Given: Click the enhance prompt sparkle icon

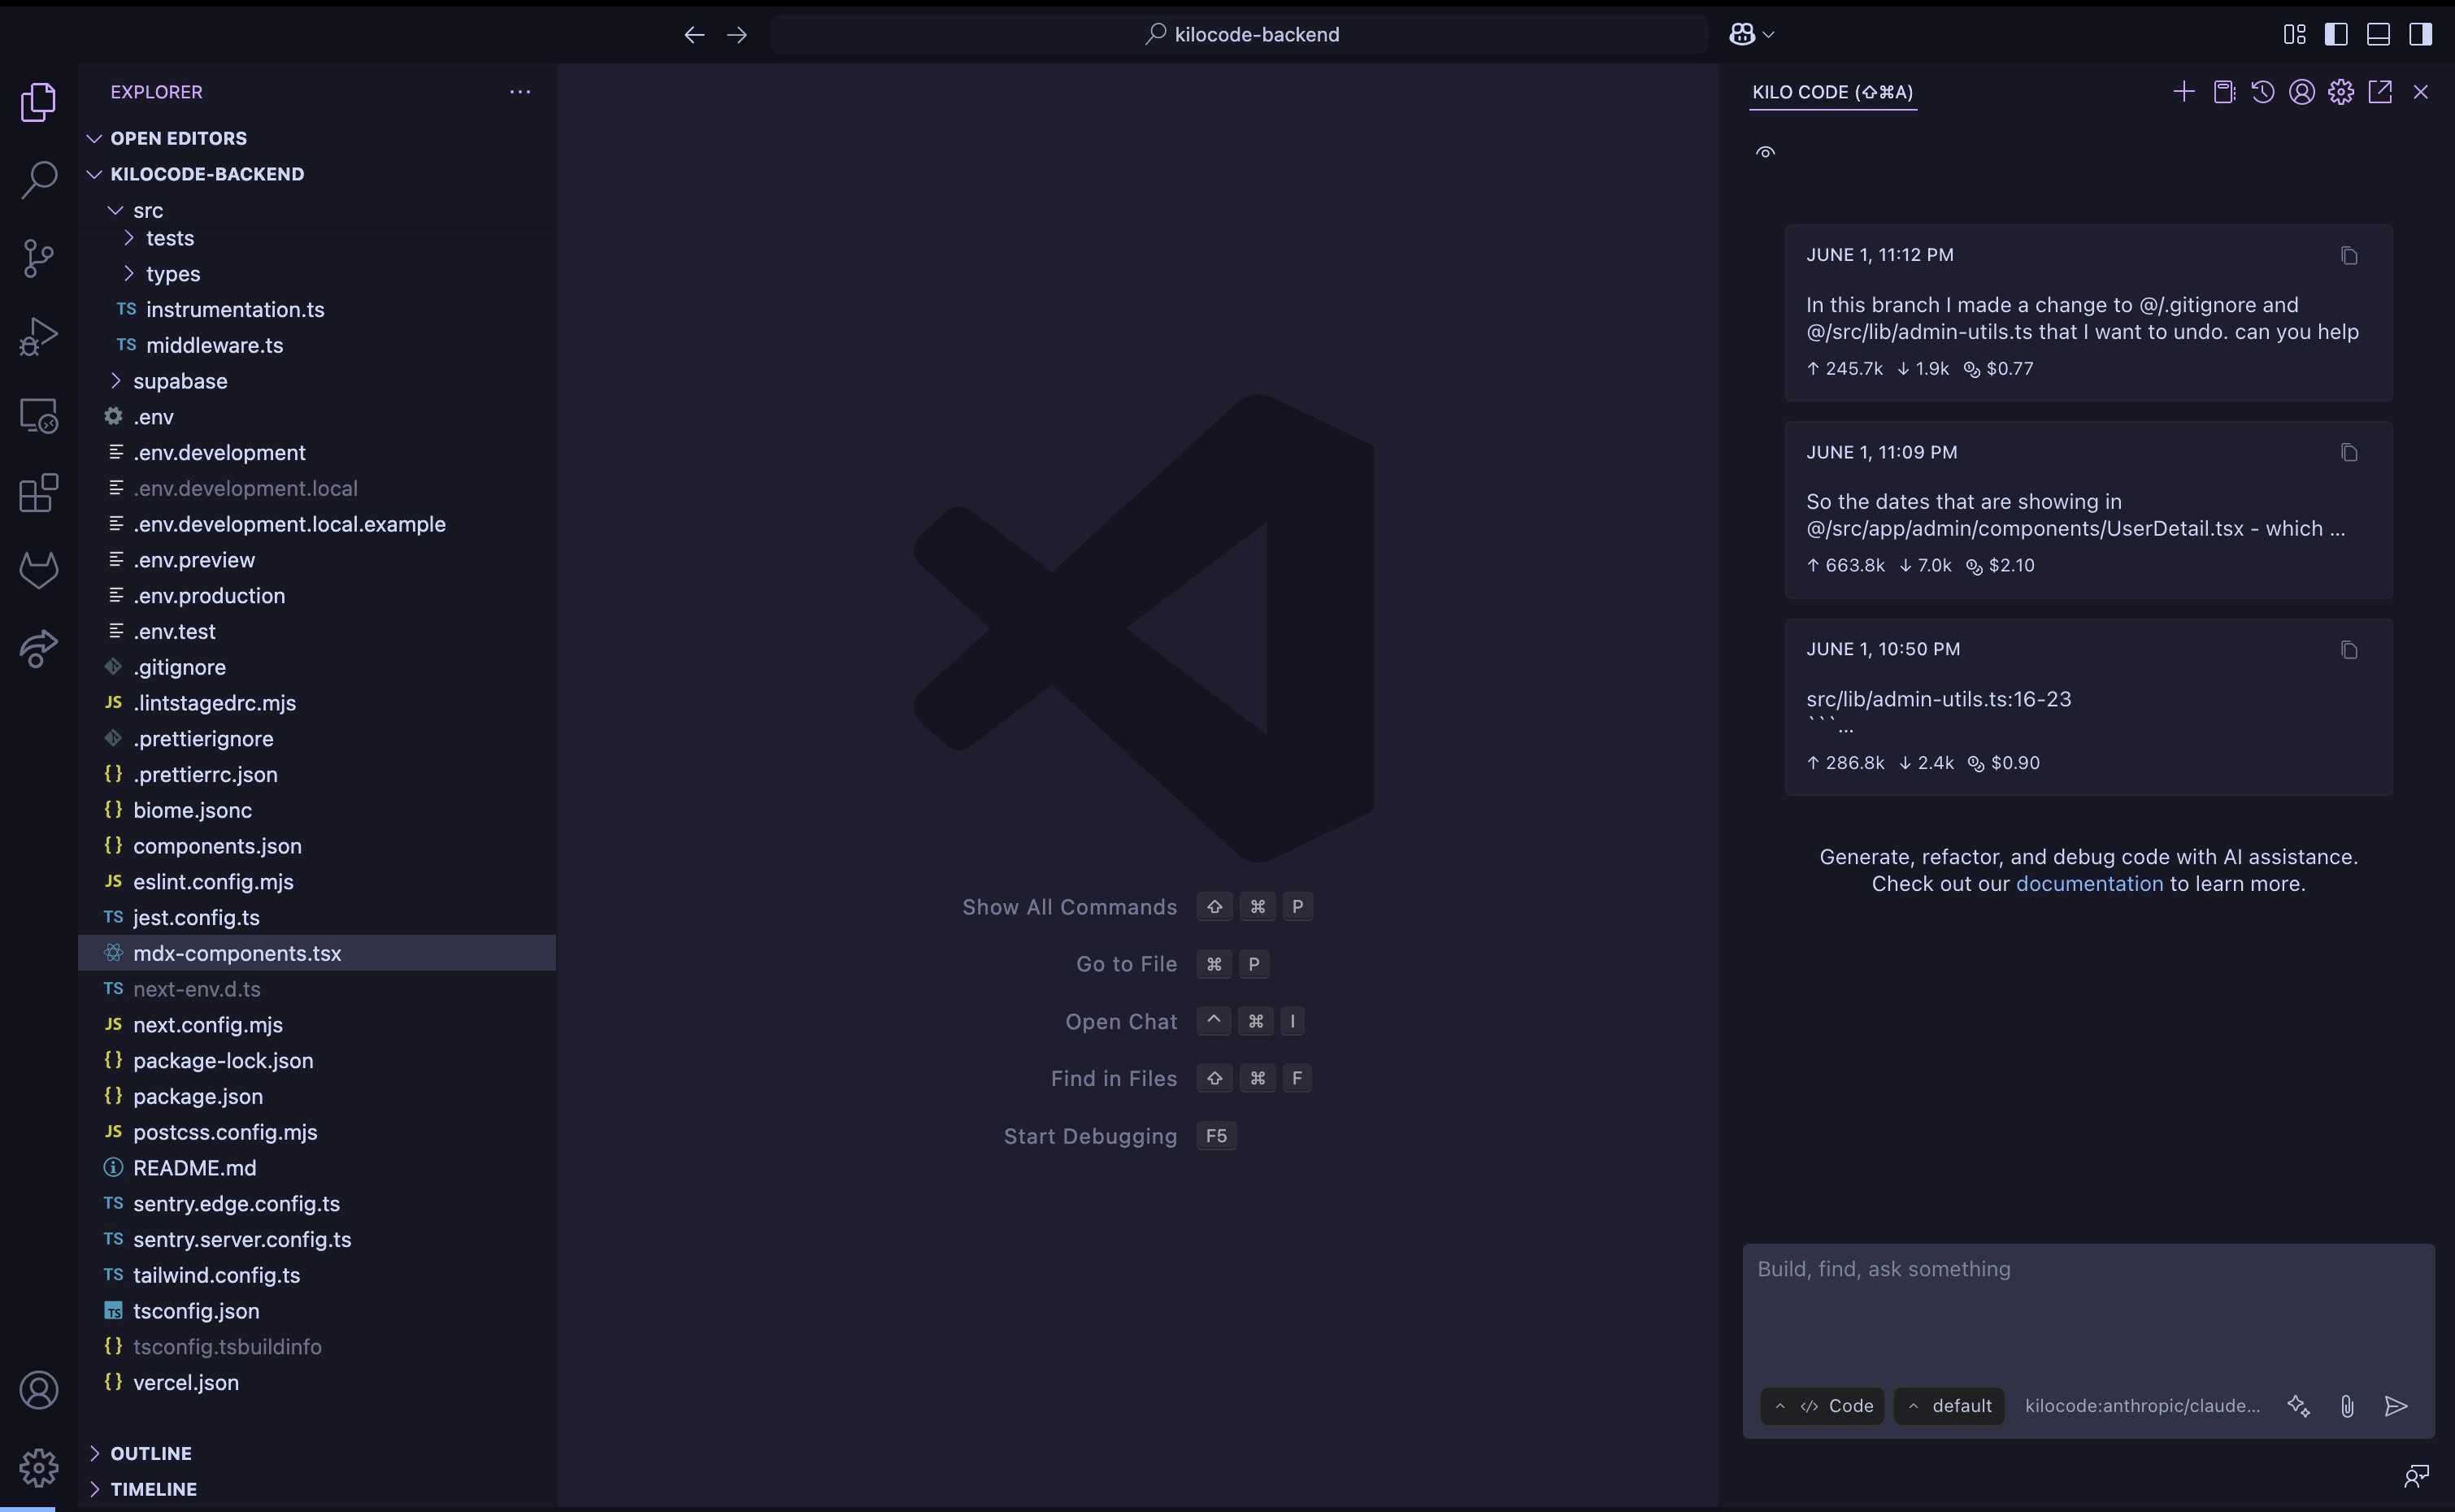Looking at the screenshot, I should pyautogui.click(x=2298, y=1406).
